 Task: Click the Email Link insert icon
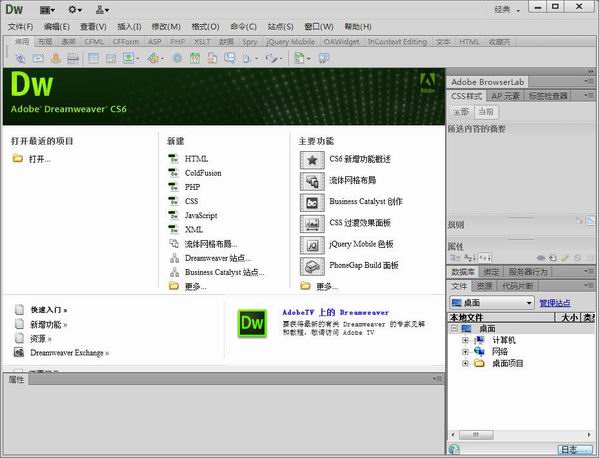pyautogui.click(x=38, y=58)
